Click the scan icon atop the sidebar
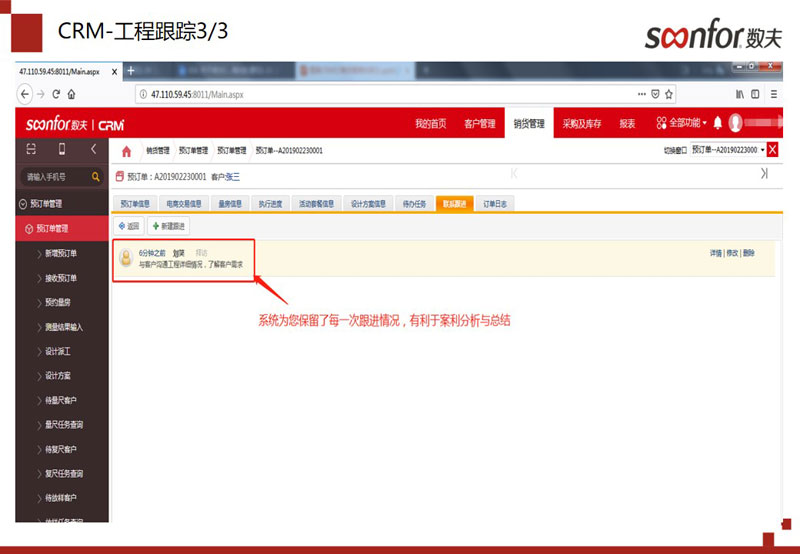 30,149
